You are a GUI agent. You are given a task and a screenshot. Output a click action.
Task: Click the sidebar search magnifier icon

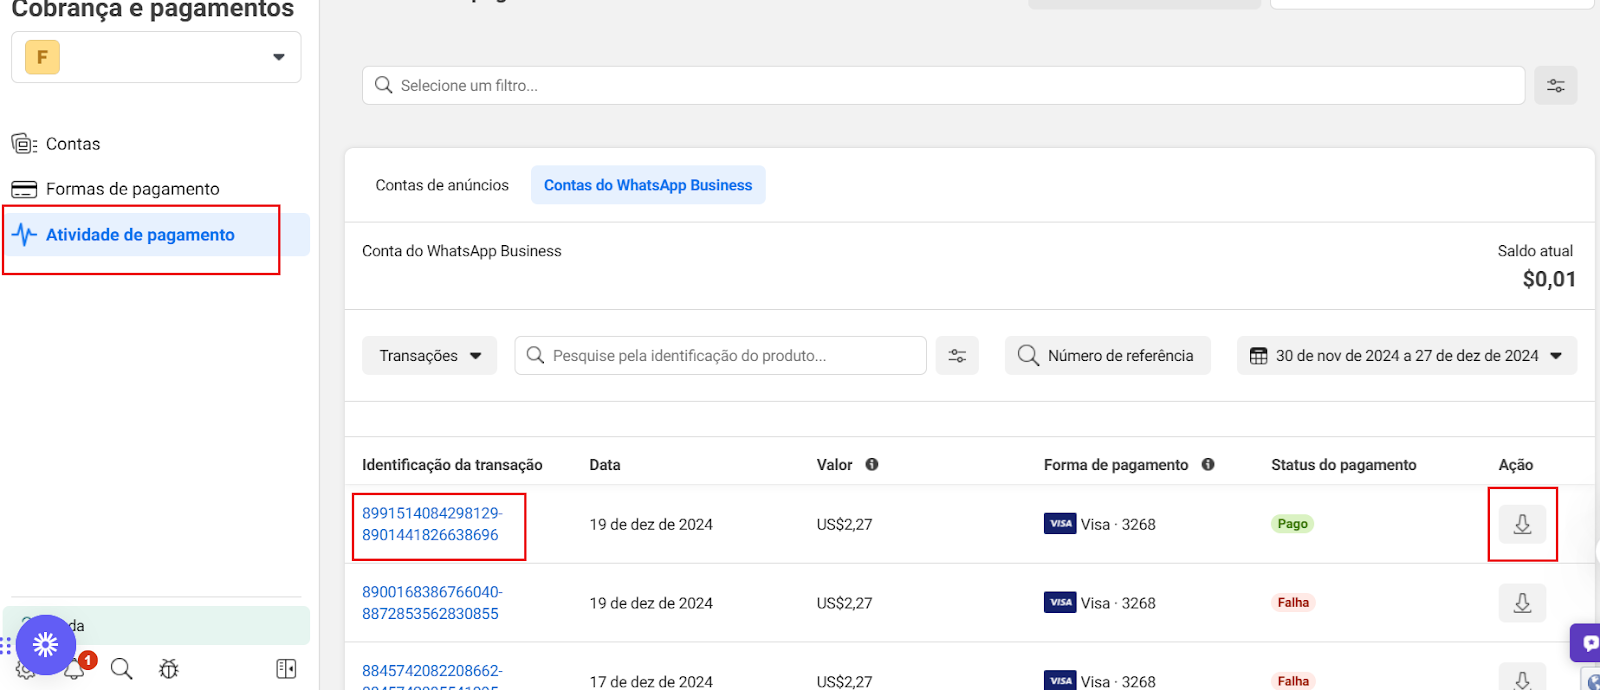121,669
